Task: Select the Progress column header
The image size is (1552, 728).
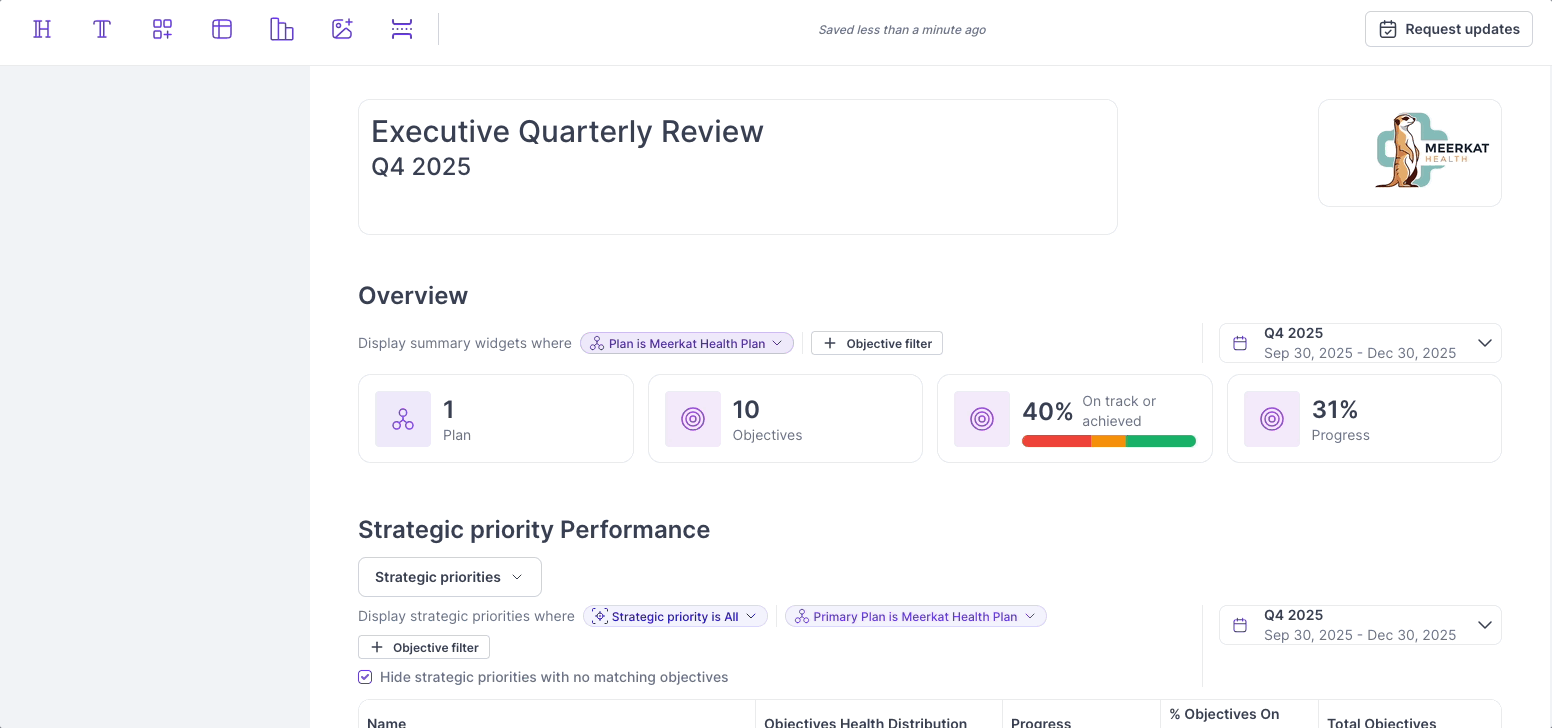Action: coord(1040,722)
